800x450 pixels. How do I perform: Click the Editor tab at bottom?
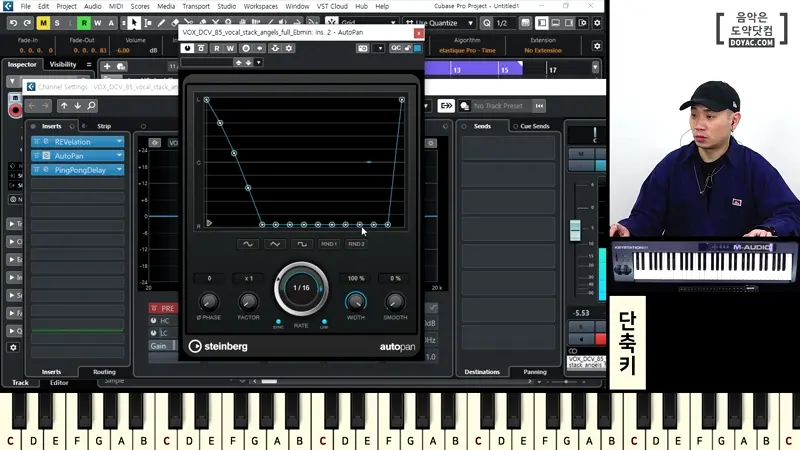coord(59,382)
